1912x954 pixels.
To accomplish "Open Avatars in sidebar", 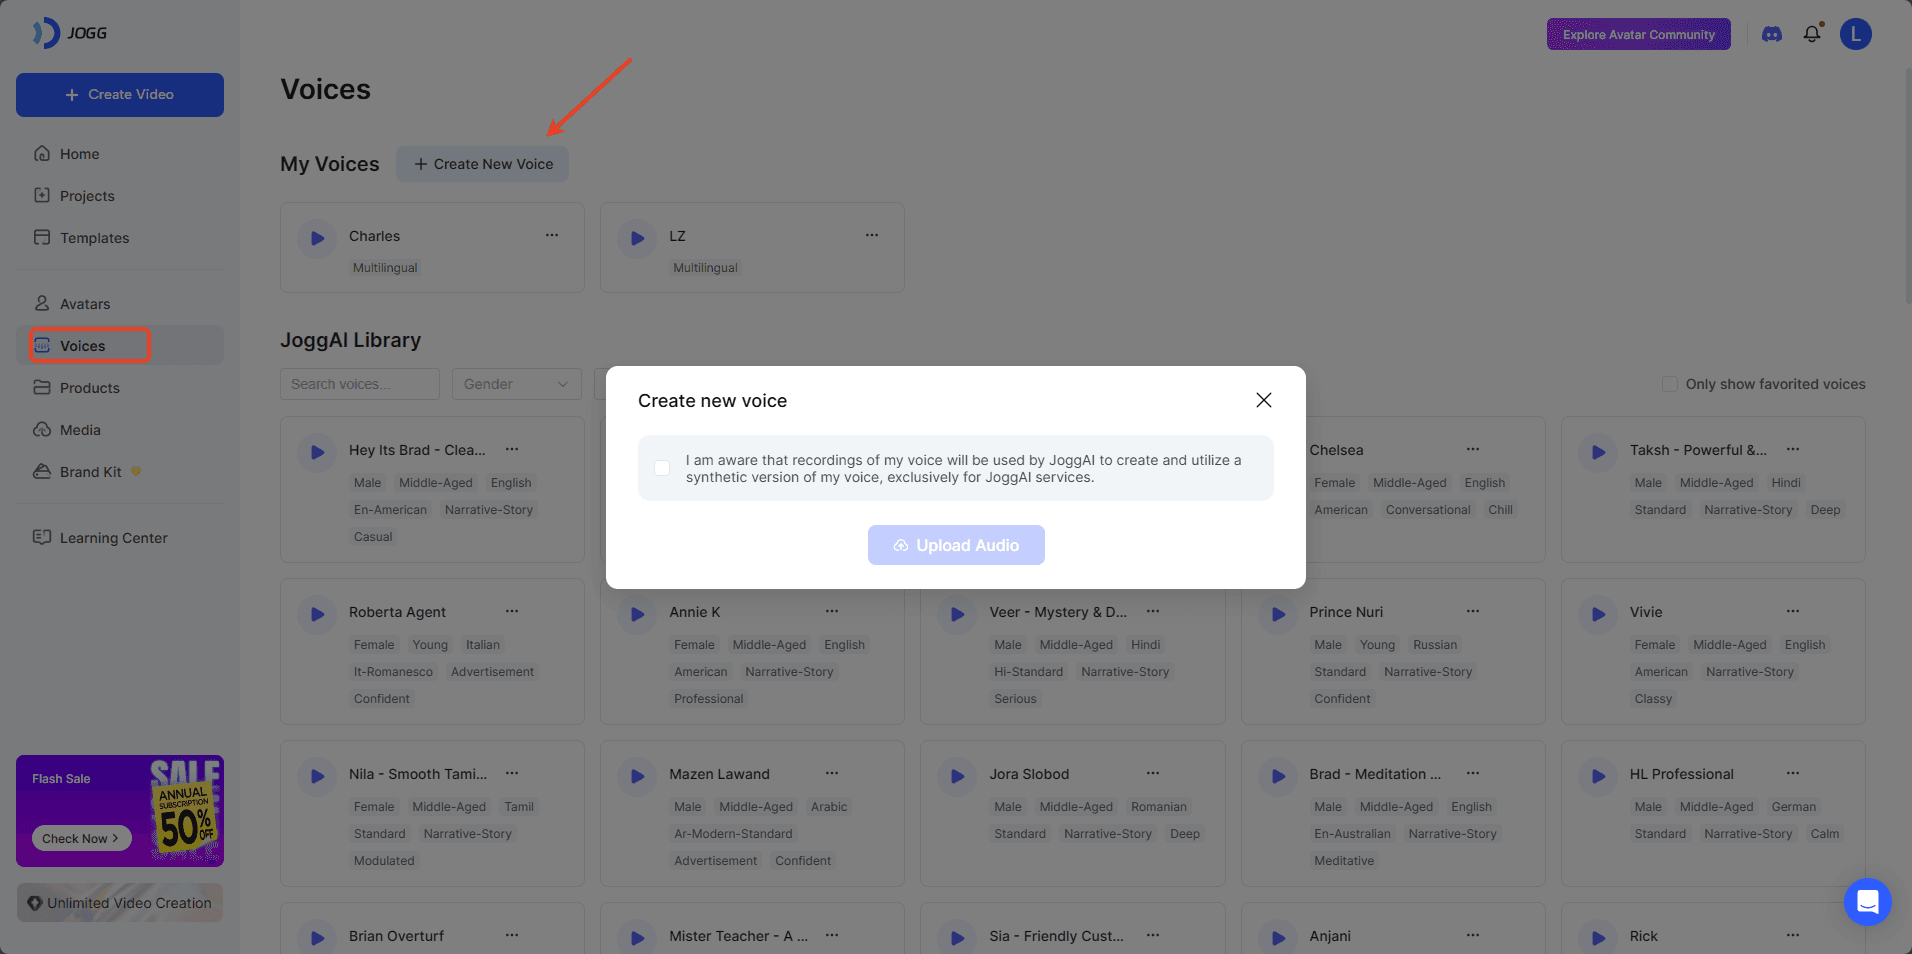I will pos(120,304).
